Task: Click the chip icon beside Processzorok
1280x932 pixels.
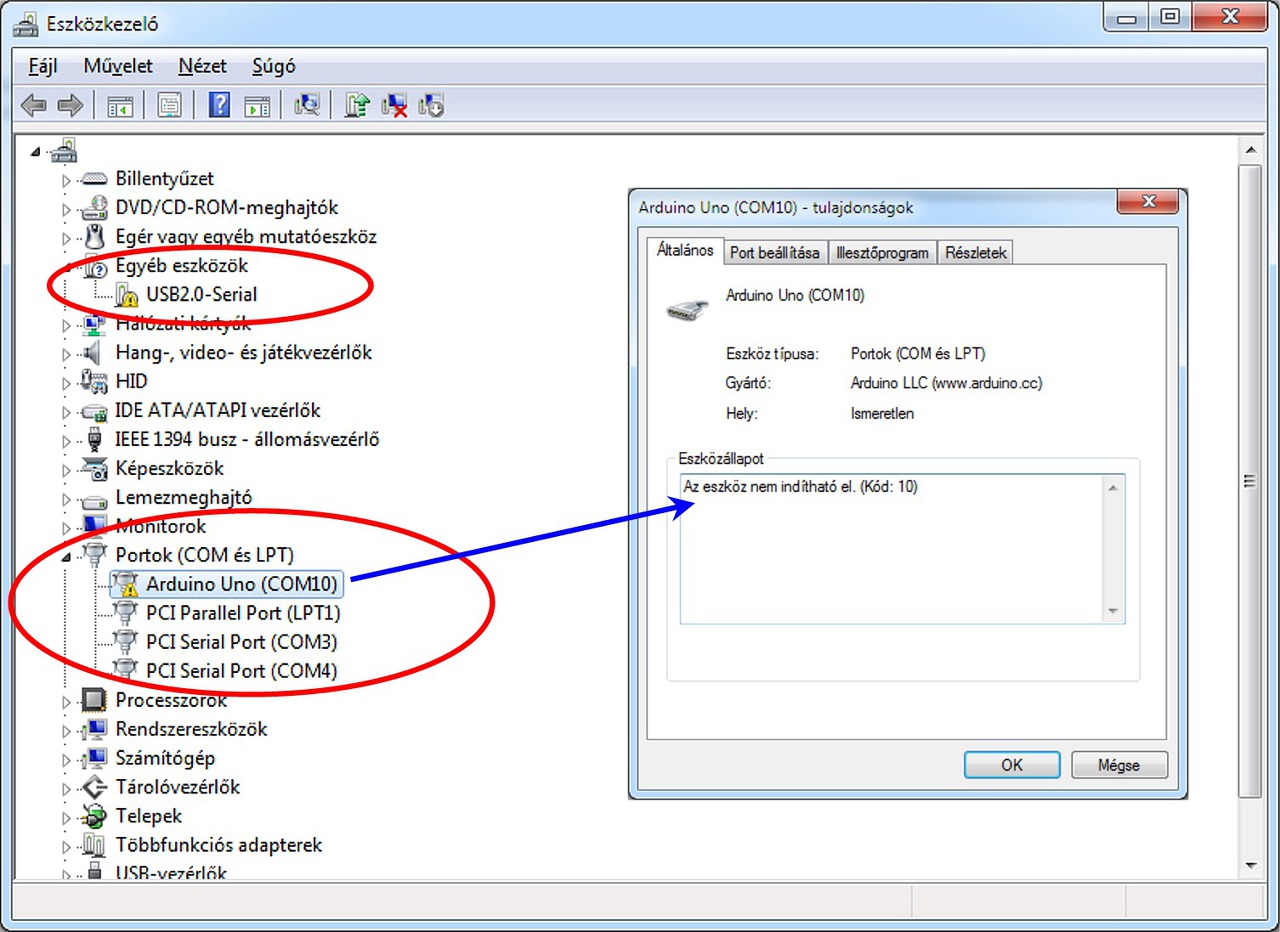Action: pyautogui.click(x=94, y=700)
